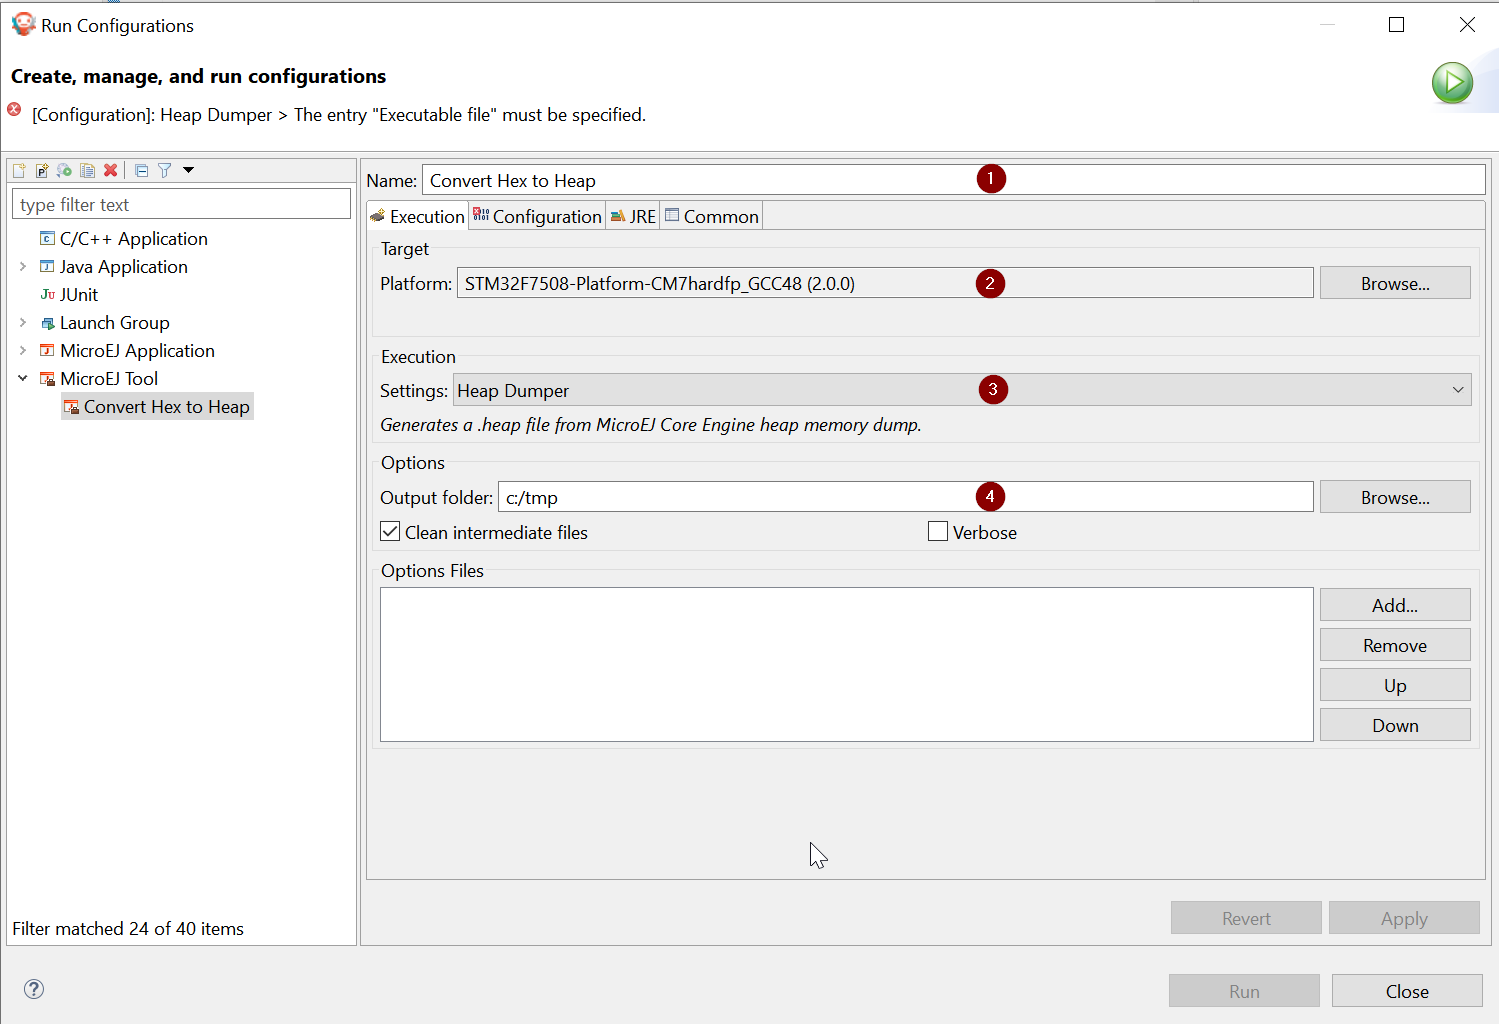Click Add in Options Files section

pos(1394,605)
